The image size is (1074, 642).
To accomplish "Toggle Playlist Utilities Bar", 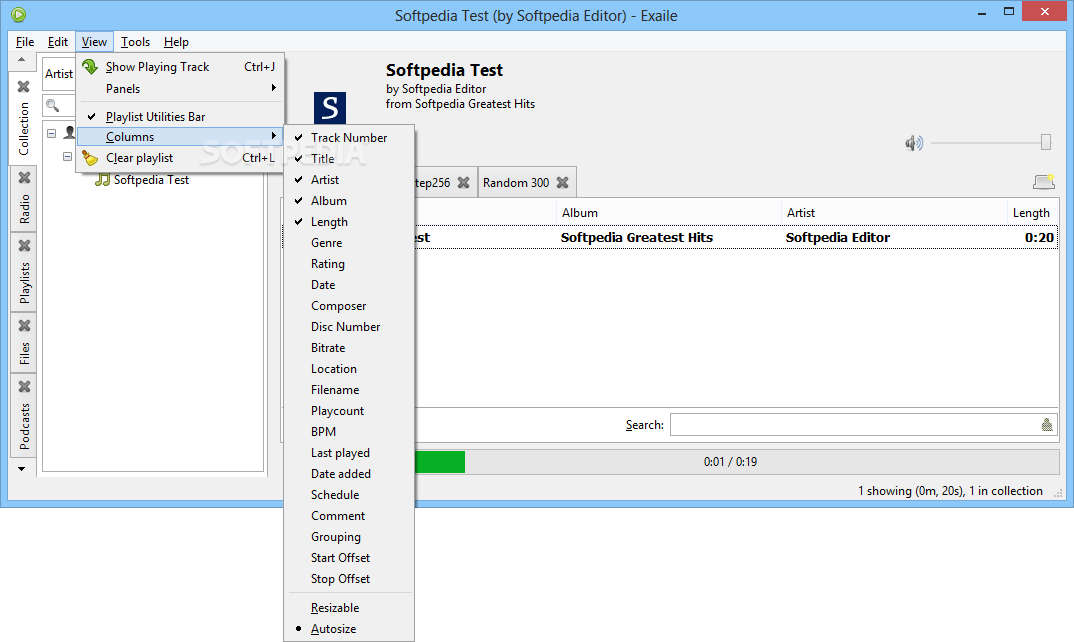I will tap(180, 116).
